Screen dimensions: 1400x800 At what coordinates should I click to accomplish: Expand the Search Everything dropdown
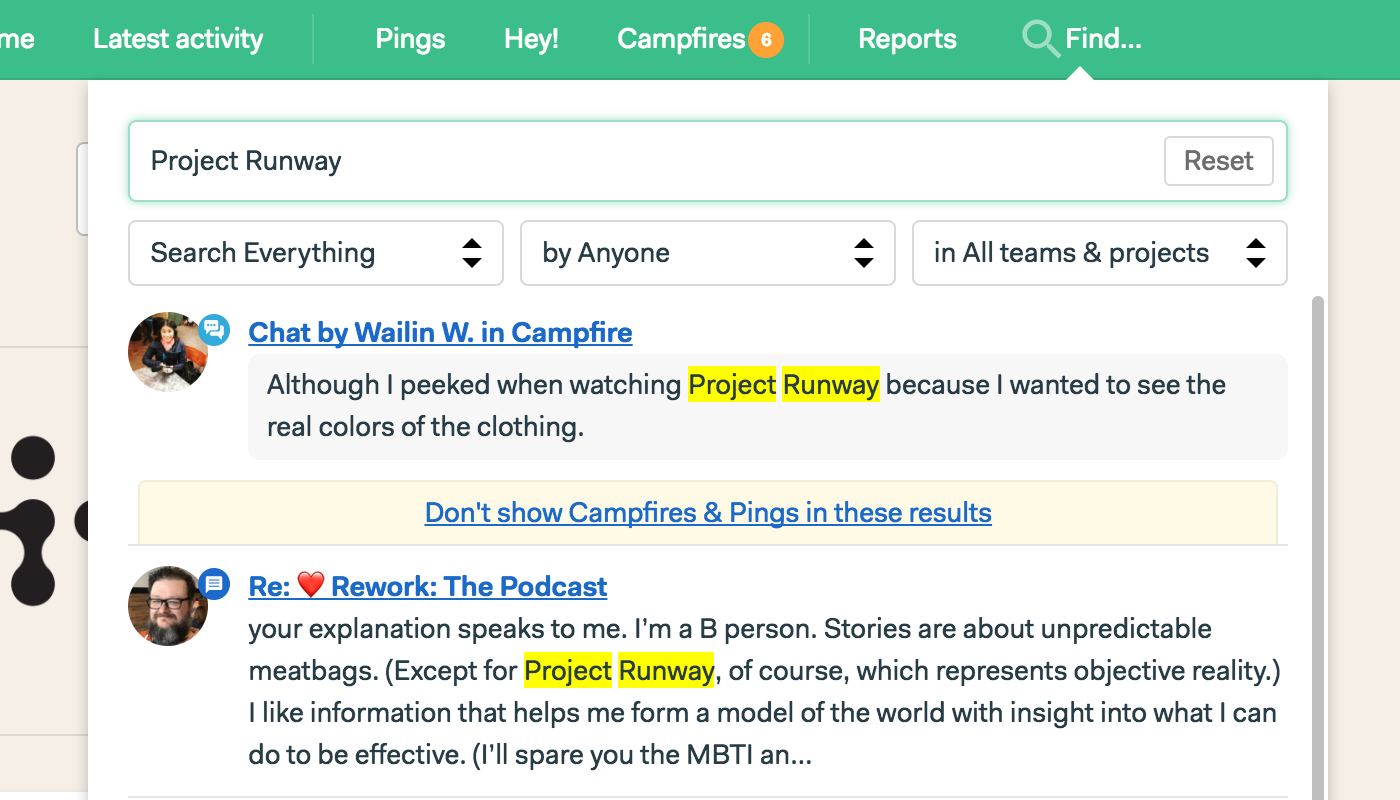pyautogui.click(x=316, y=253)
